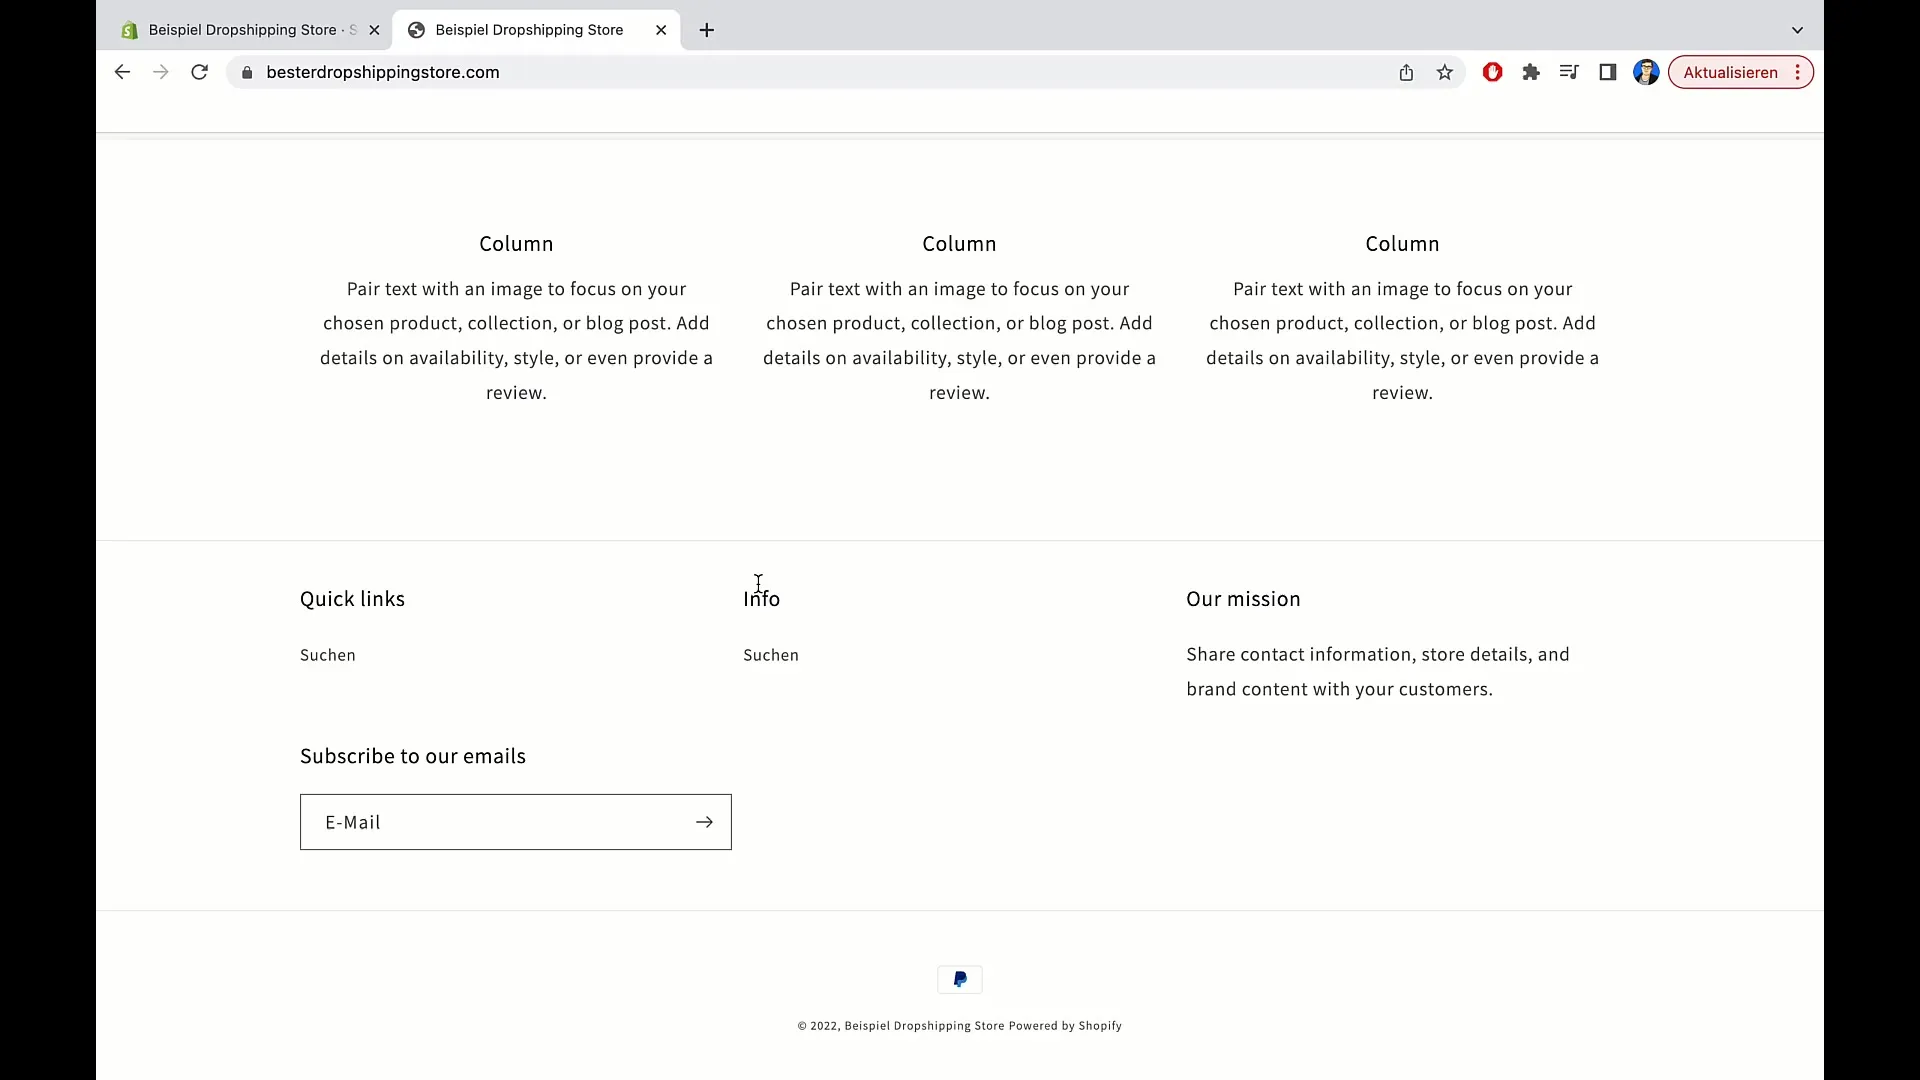Open the red Opera-style extension icon
Viewport: 1920px width, 1080px height.
point(1492,72)
